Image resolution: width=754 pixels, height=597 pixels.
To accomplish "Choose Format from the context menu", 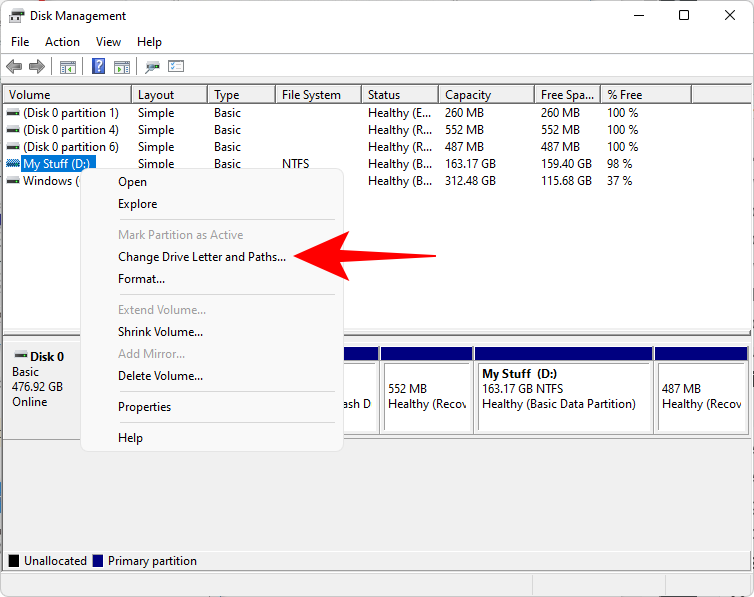I will [141, 279].
